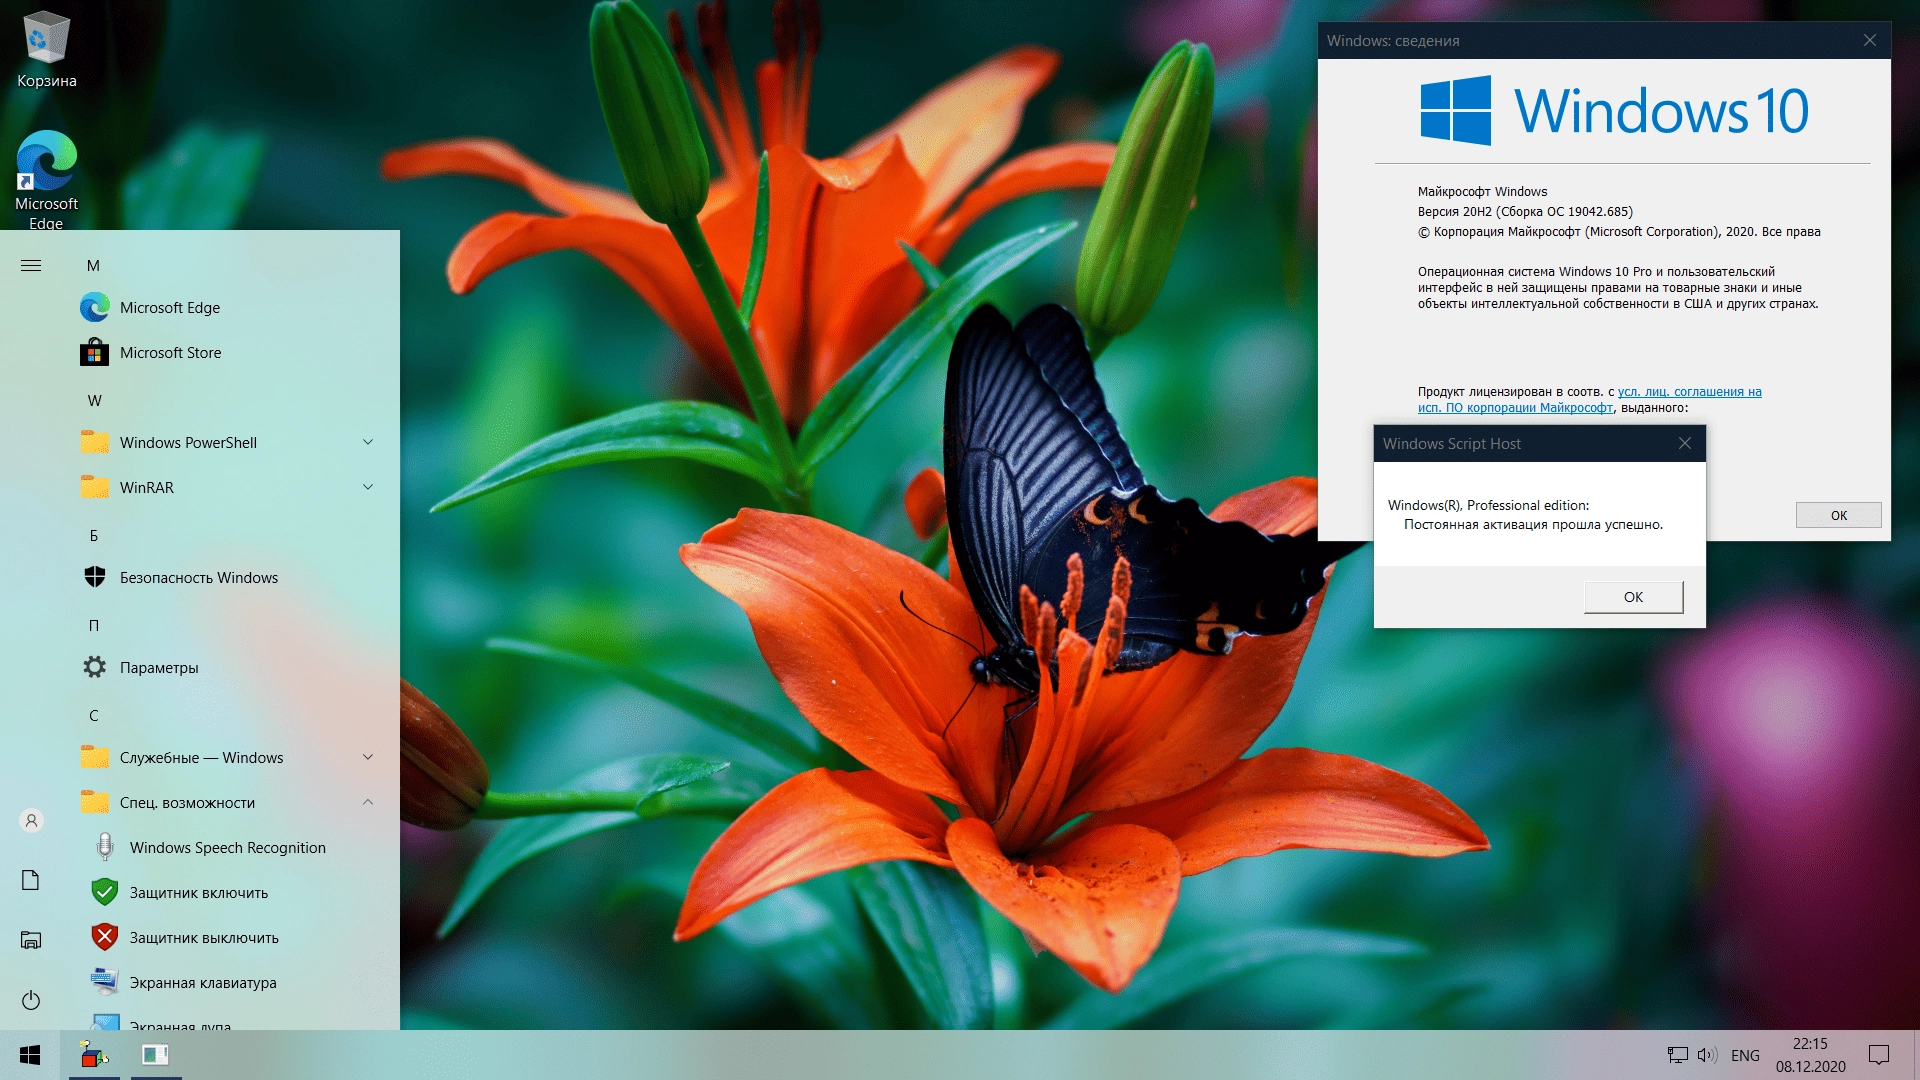The height and width of the screenshot is (1080, 1920).
Task: Open the Action Center notifications icon
Action: [1879, 1055]
